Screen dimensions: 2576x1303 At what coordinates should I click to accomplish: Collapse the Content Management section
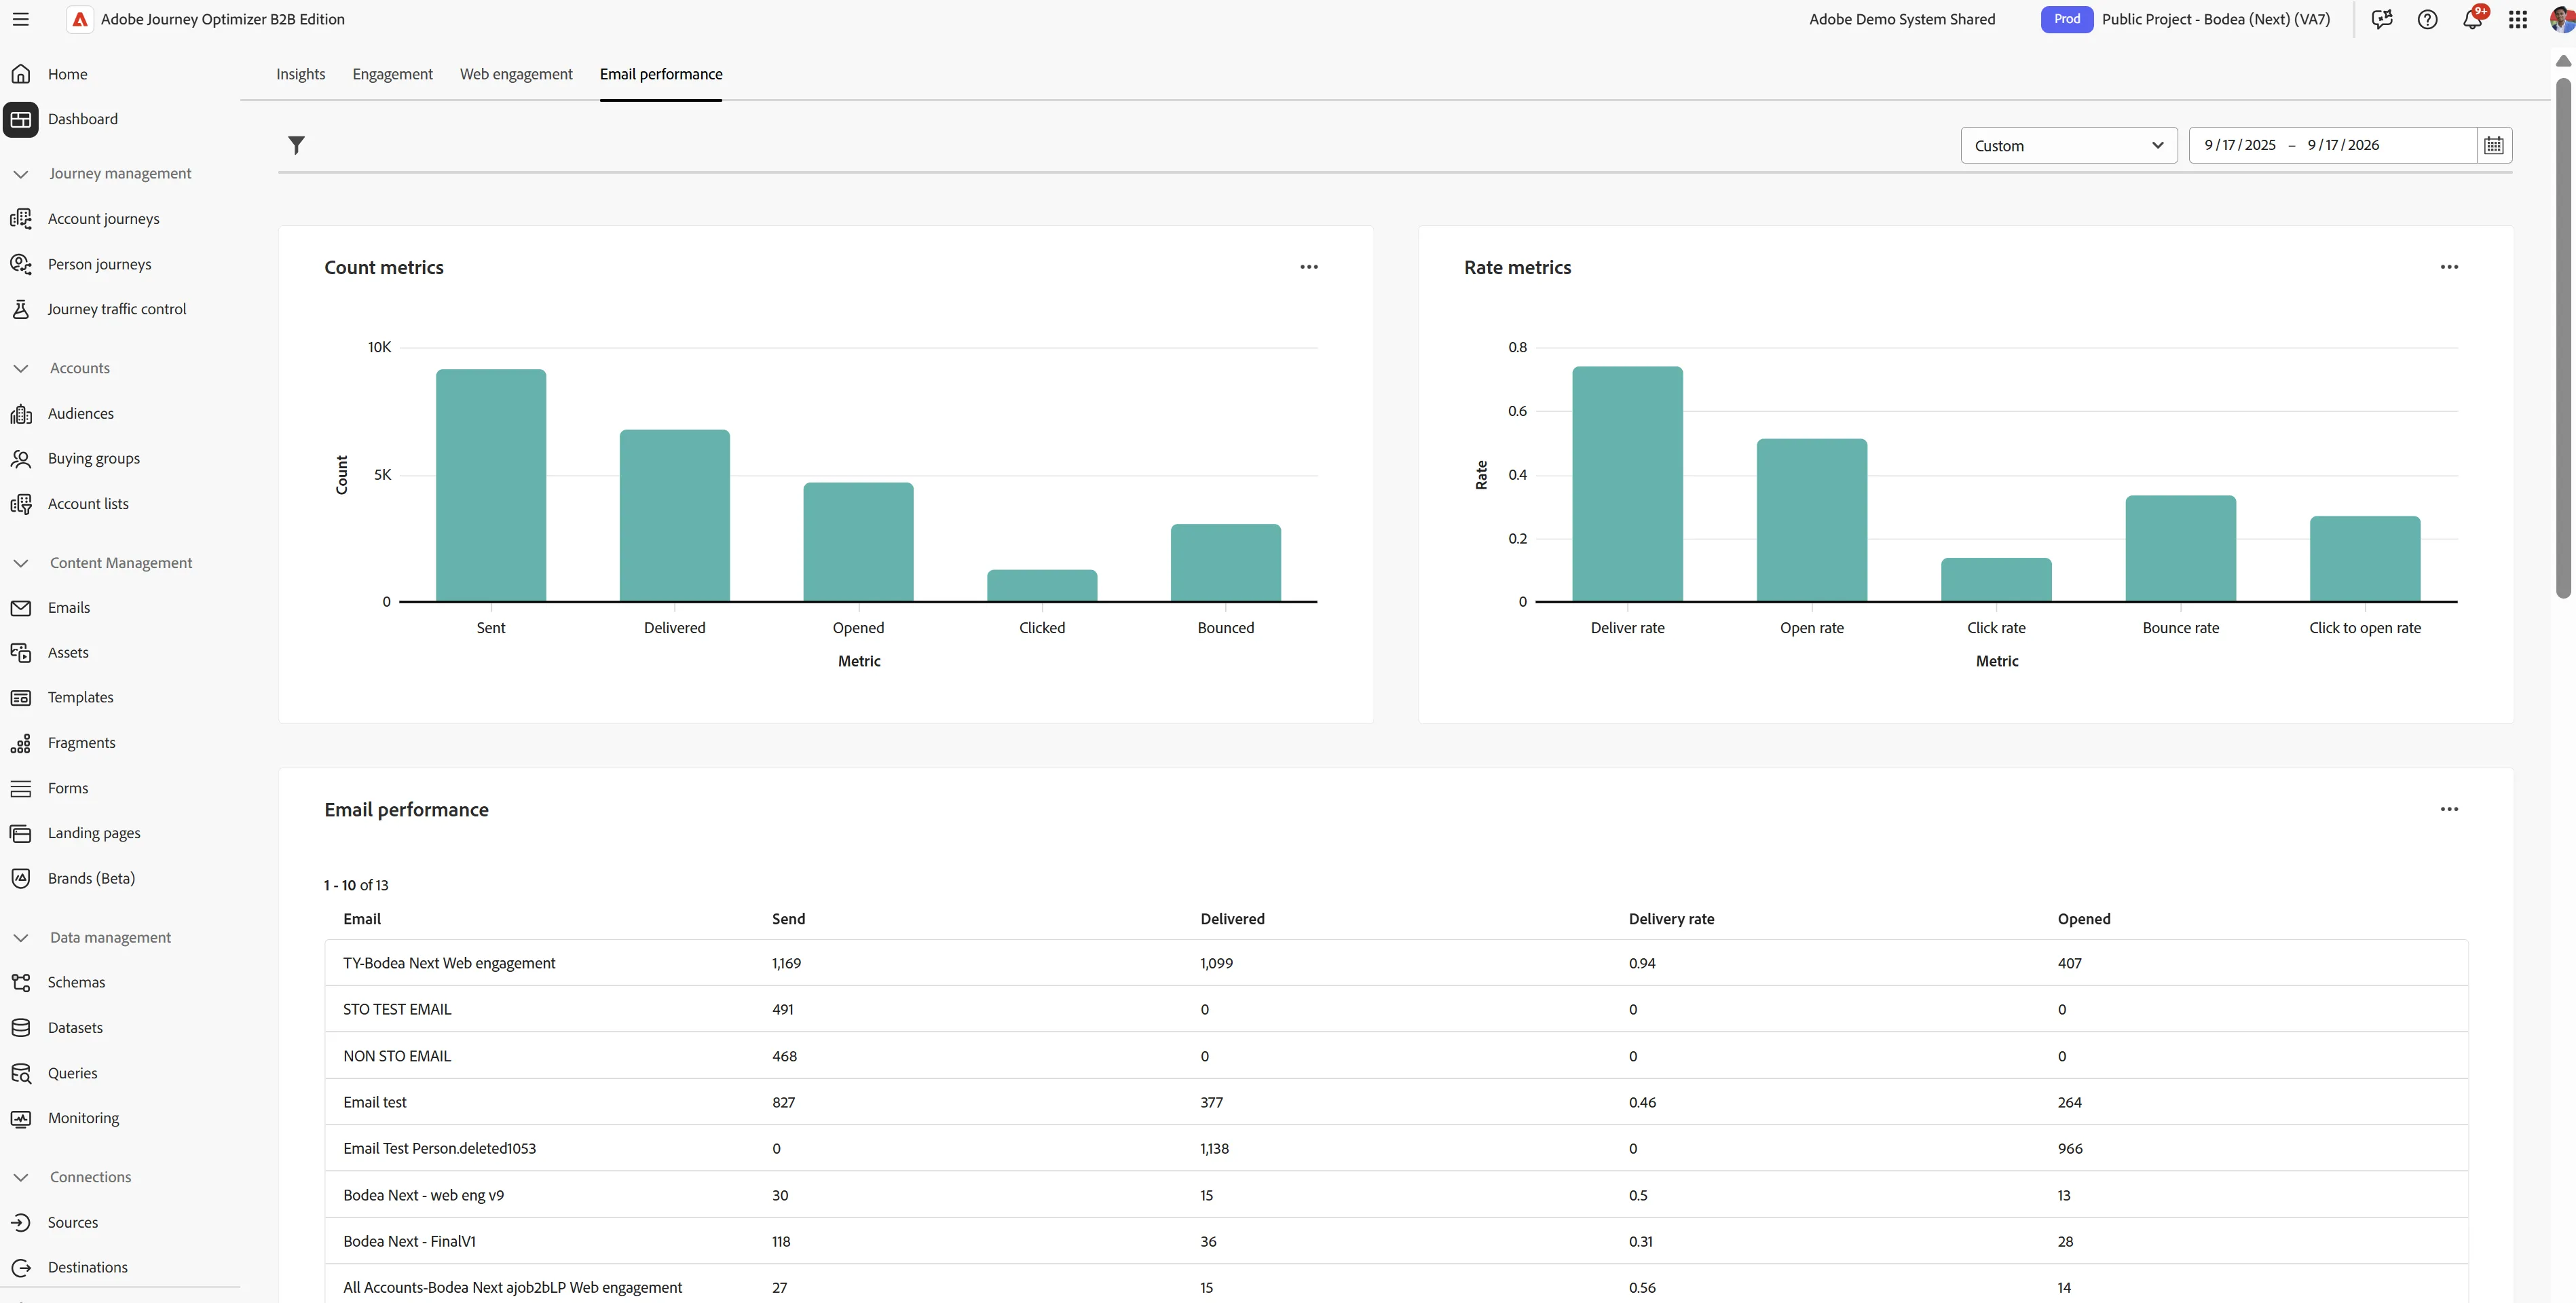coord(21,563)
